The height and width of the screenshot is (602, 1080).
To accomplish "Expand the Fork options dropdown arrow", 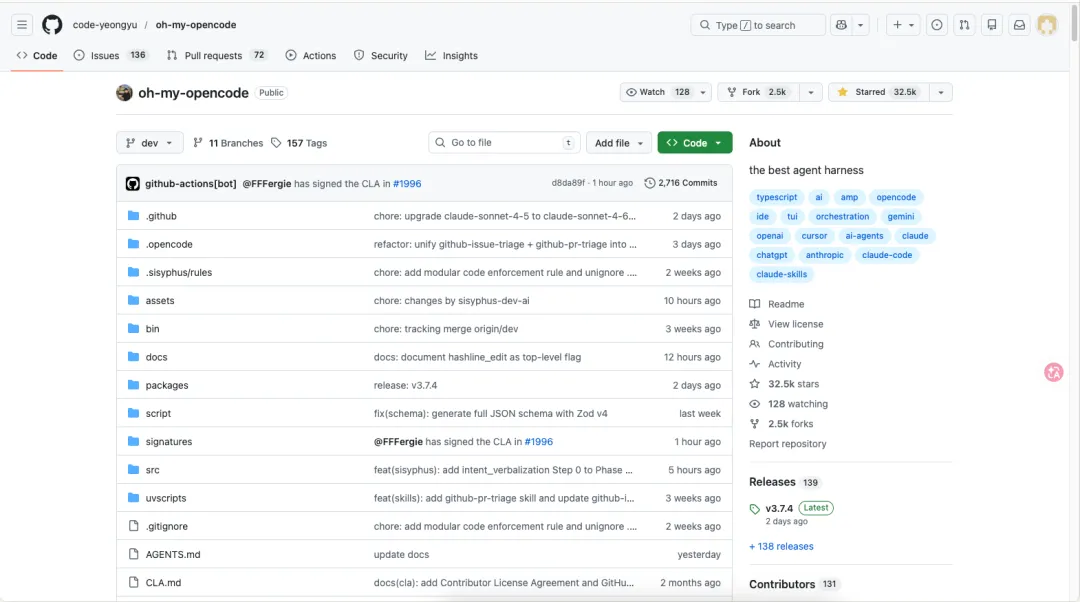I will click(x=811, y=92).
